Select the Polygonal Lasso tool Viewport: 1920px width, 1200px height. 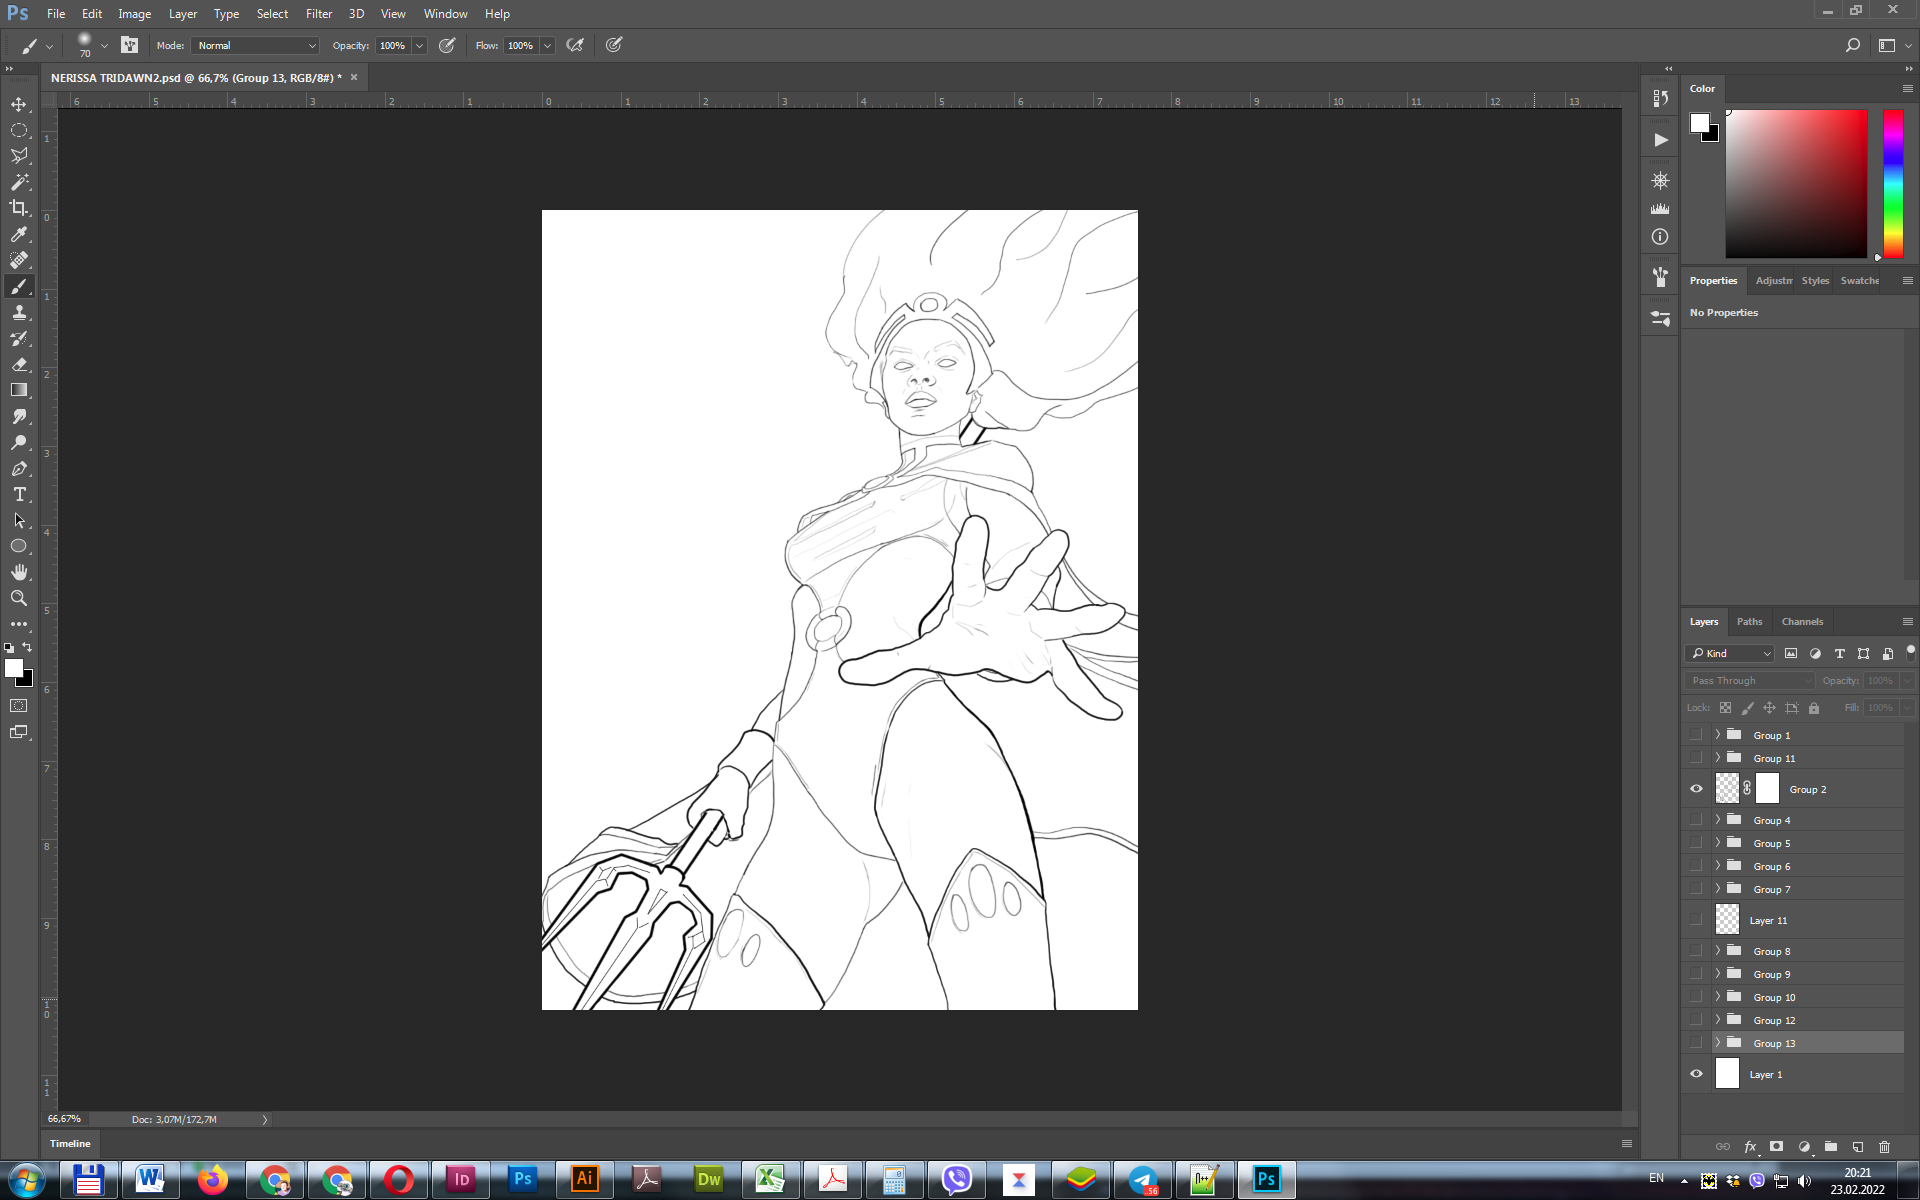tap(19, 156)
